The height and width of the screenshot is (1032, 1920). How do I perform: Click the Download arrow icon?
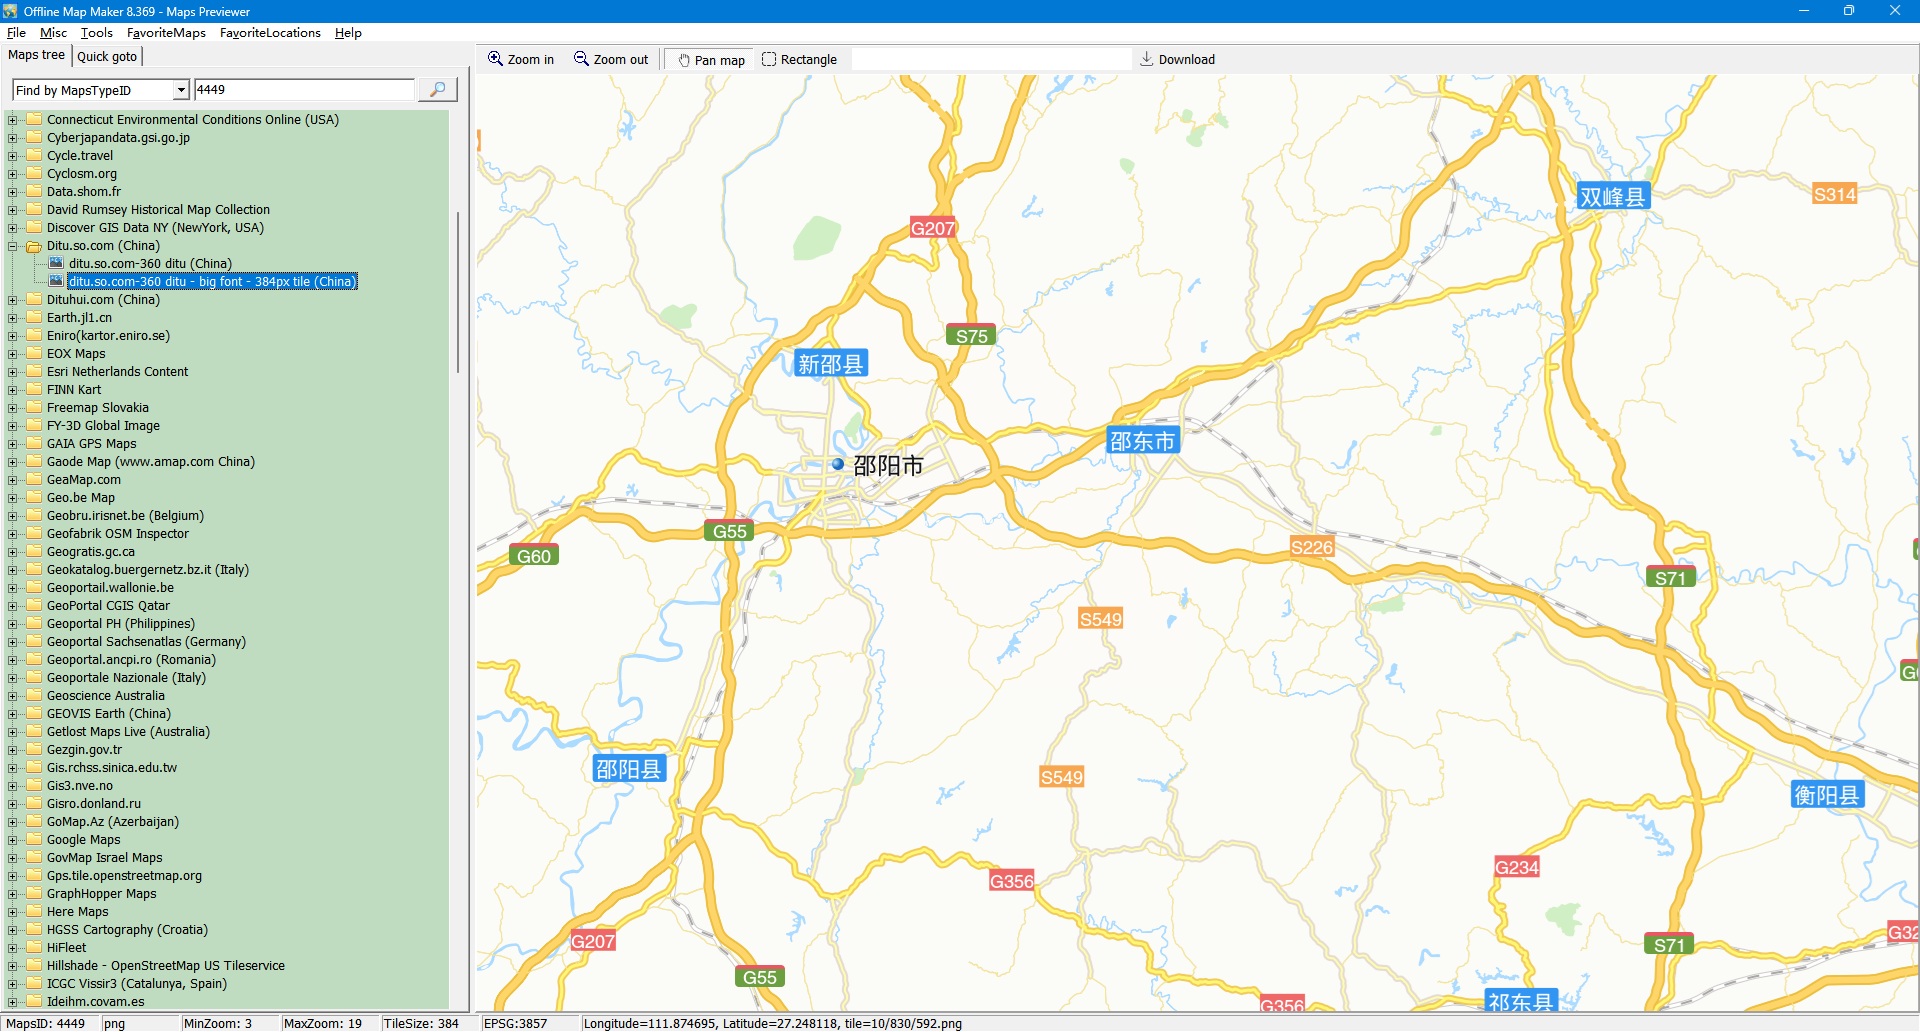[1147, 60]
